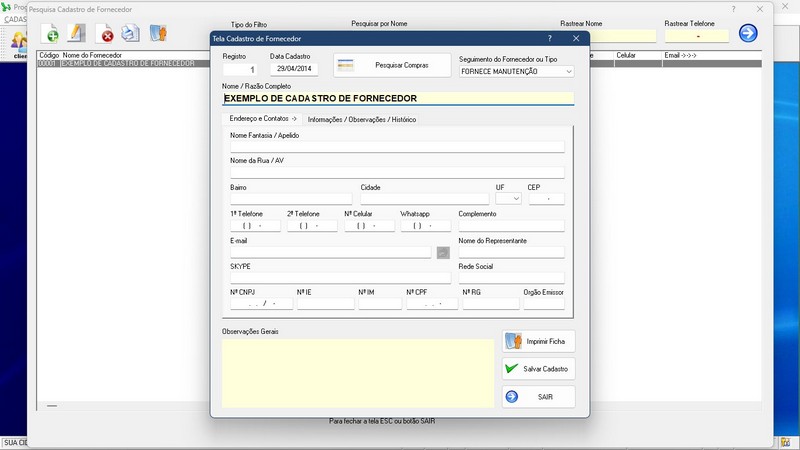Switch to Informações / Observações / Histórico tab
The height and width of the screenshot is (450, 800).
click(x=362, y=120)
